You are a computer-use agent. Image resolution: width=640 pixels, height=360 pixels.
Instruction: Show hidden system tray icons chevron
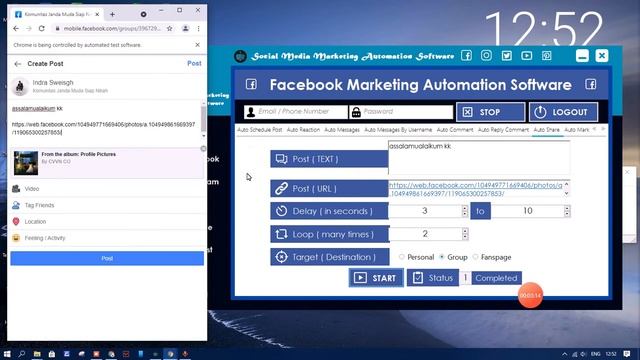click(x=564, y=354)
